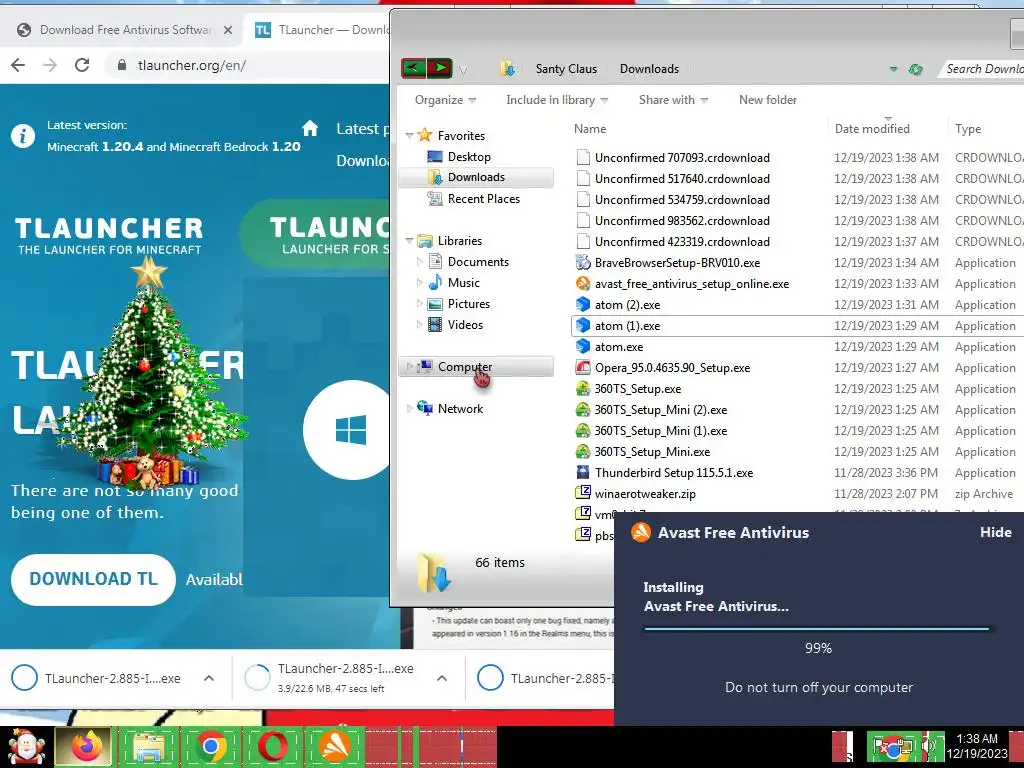
Task: Open options chevron for first TLauncher download
Action: click(x=209, y=678)
